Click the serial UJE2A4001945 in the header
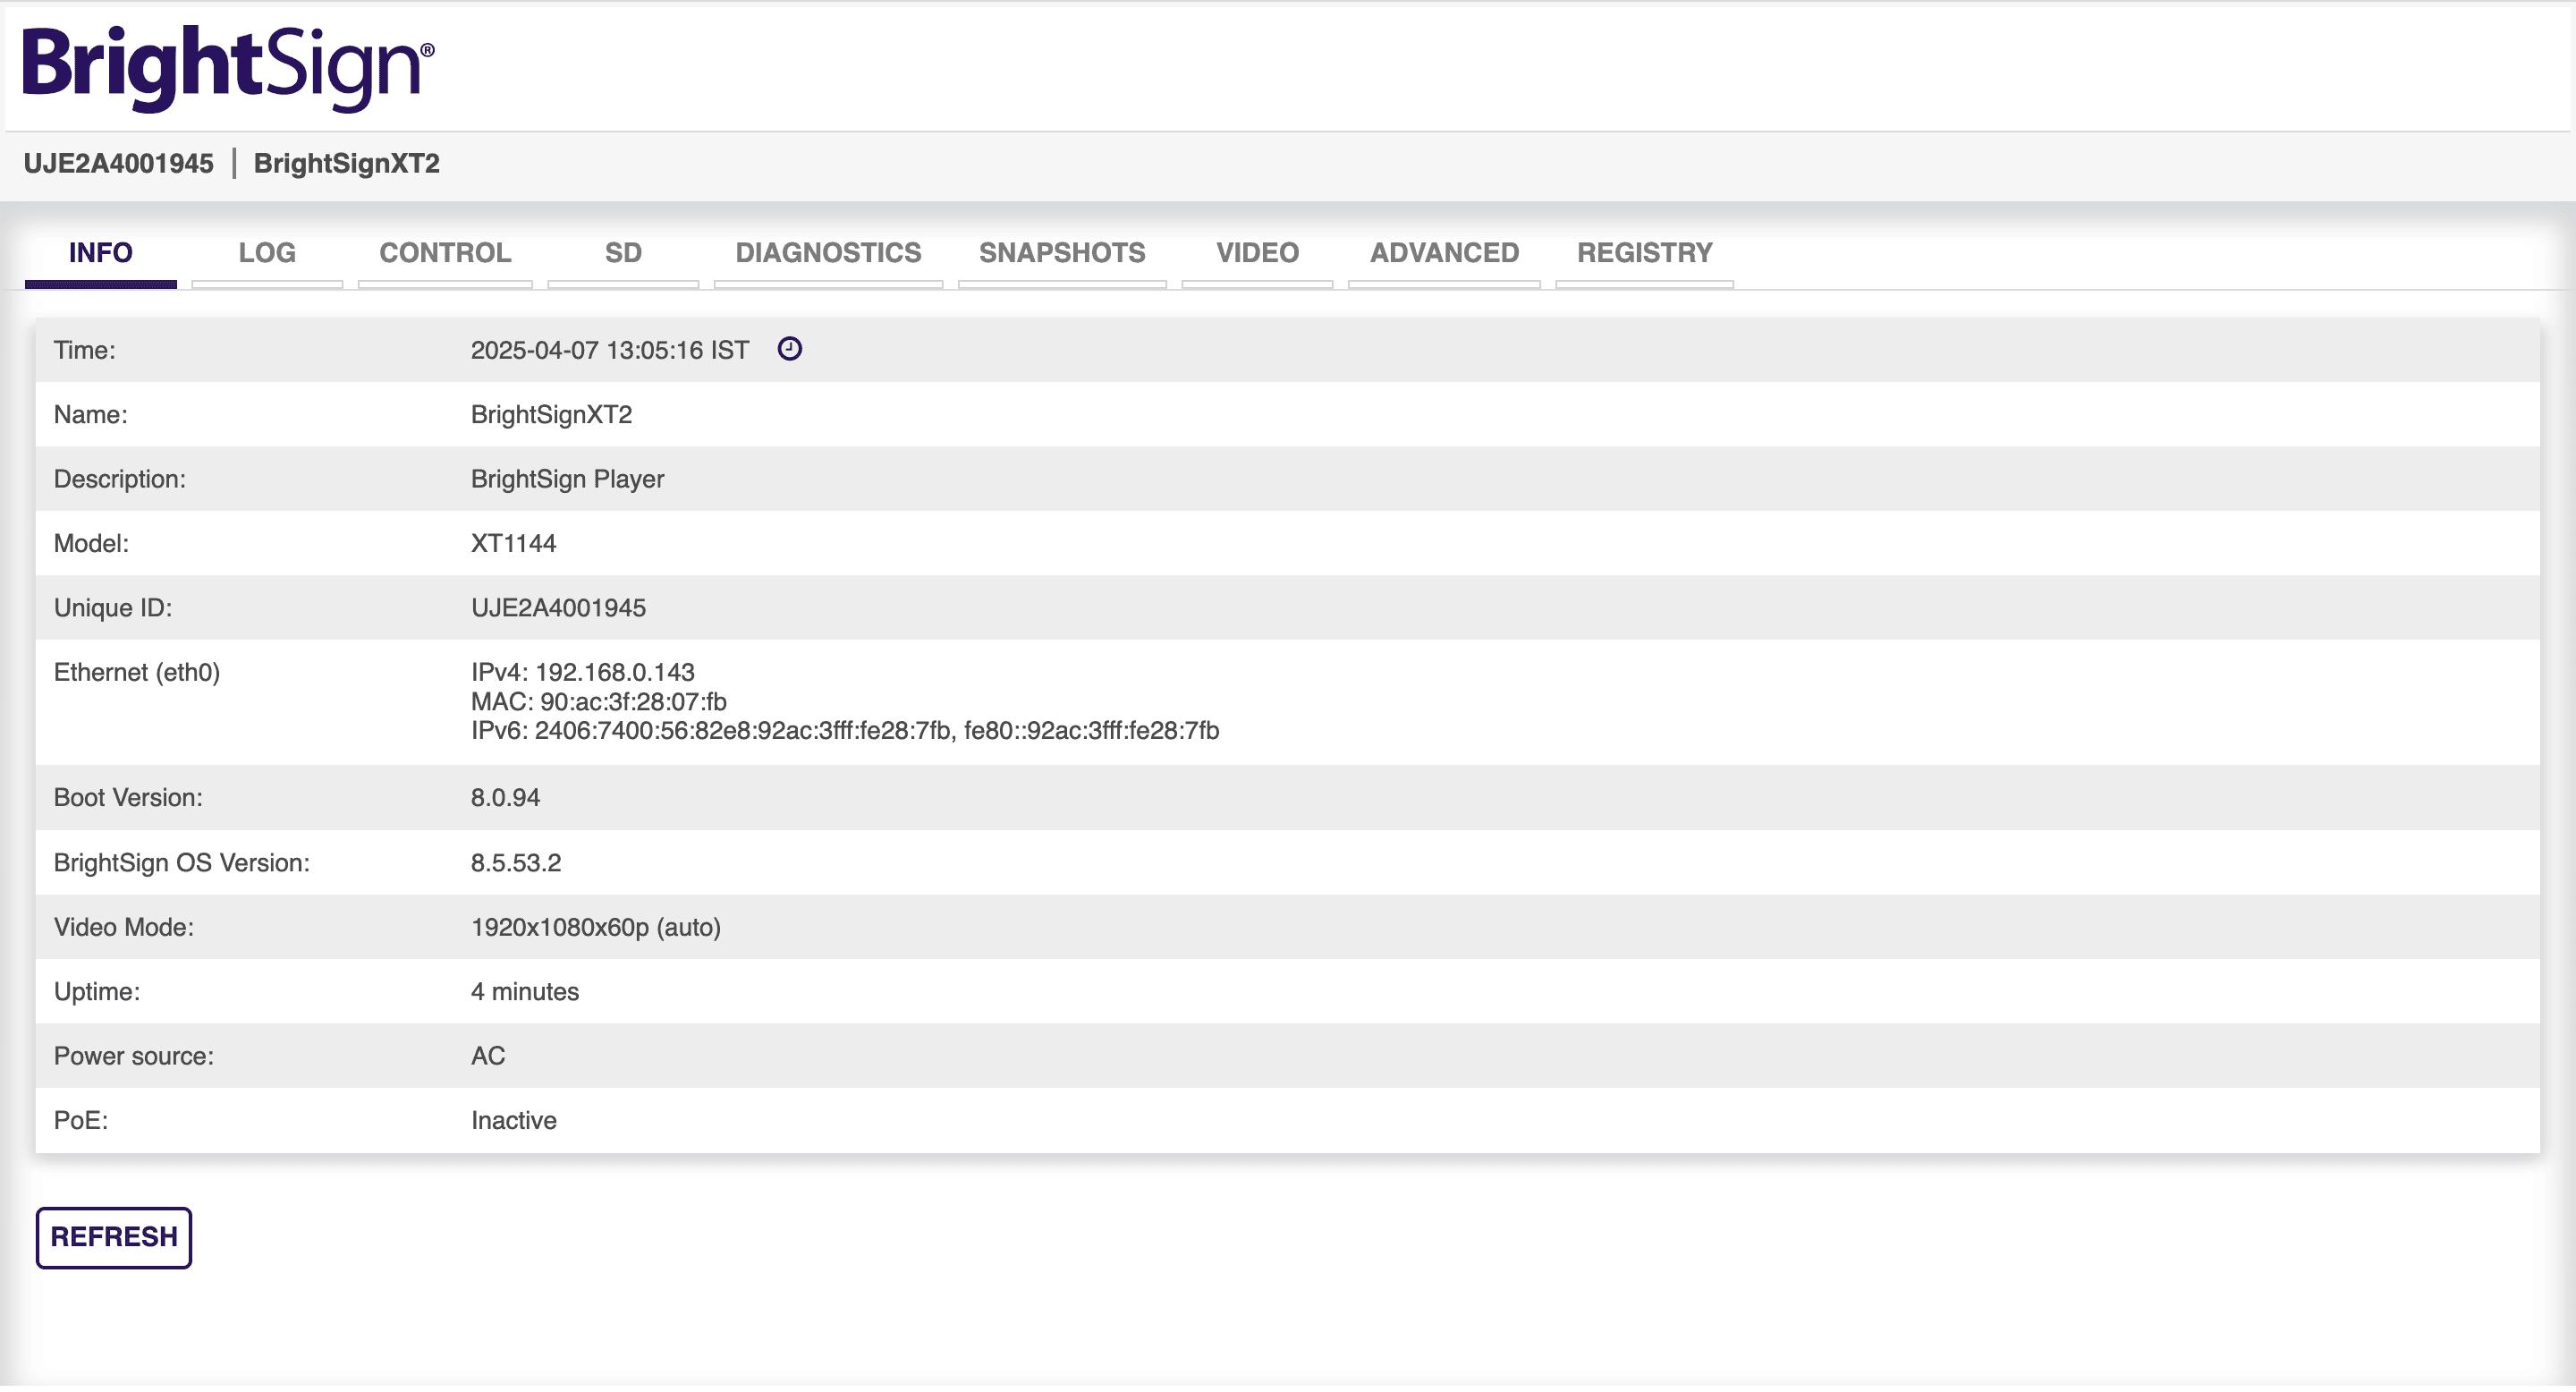The image size is (2576, 1392). (x=118, y=164)
